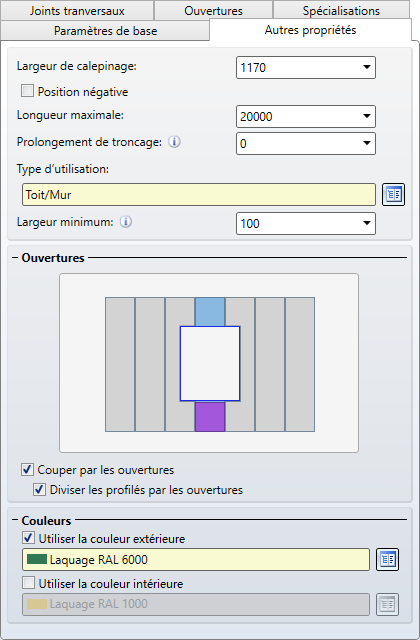Disable Utiliser la couleur extérieure checkbox

(28, 538)
